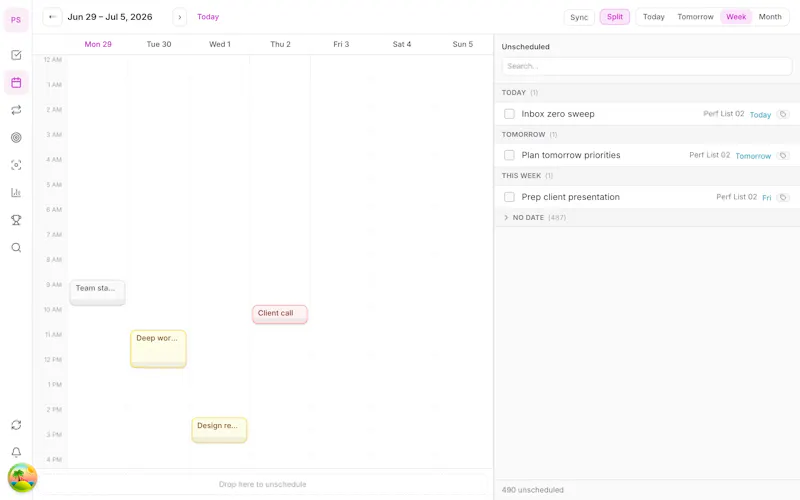Image resolution: width=800 pixels, height=500 pixels.
Task: Click the 490 unscheduled footer text
Action: coord(532,490)
